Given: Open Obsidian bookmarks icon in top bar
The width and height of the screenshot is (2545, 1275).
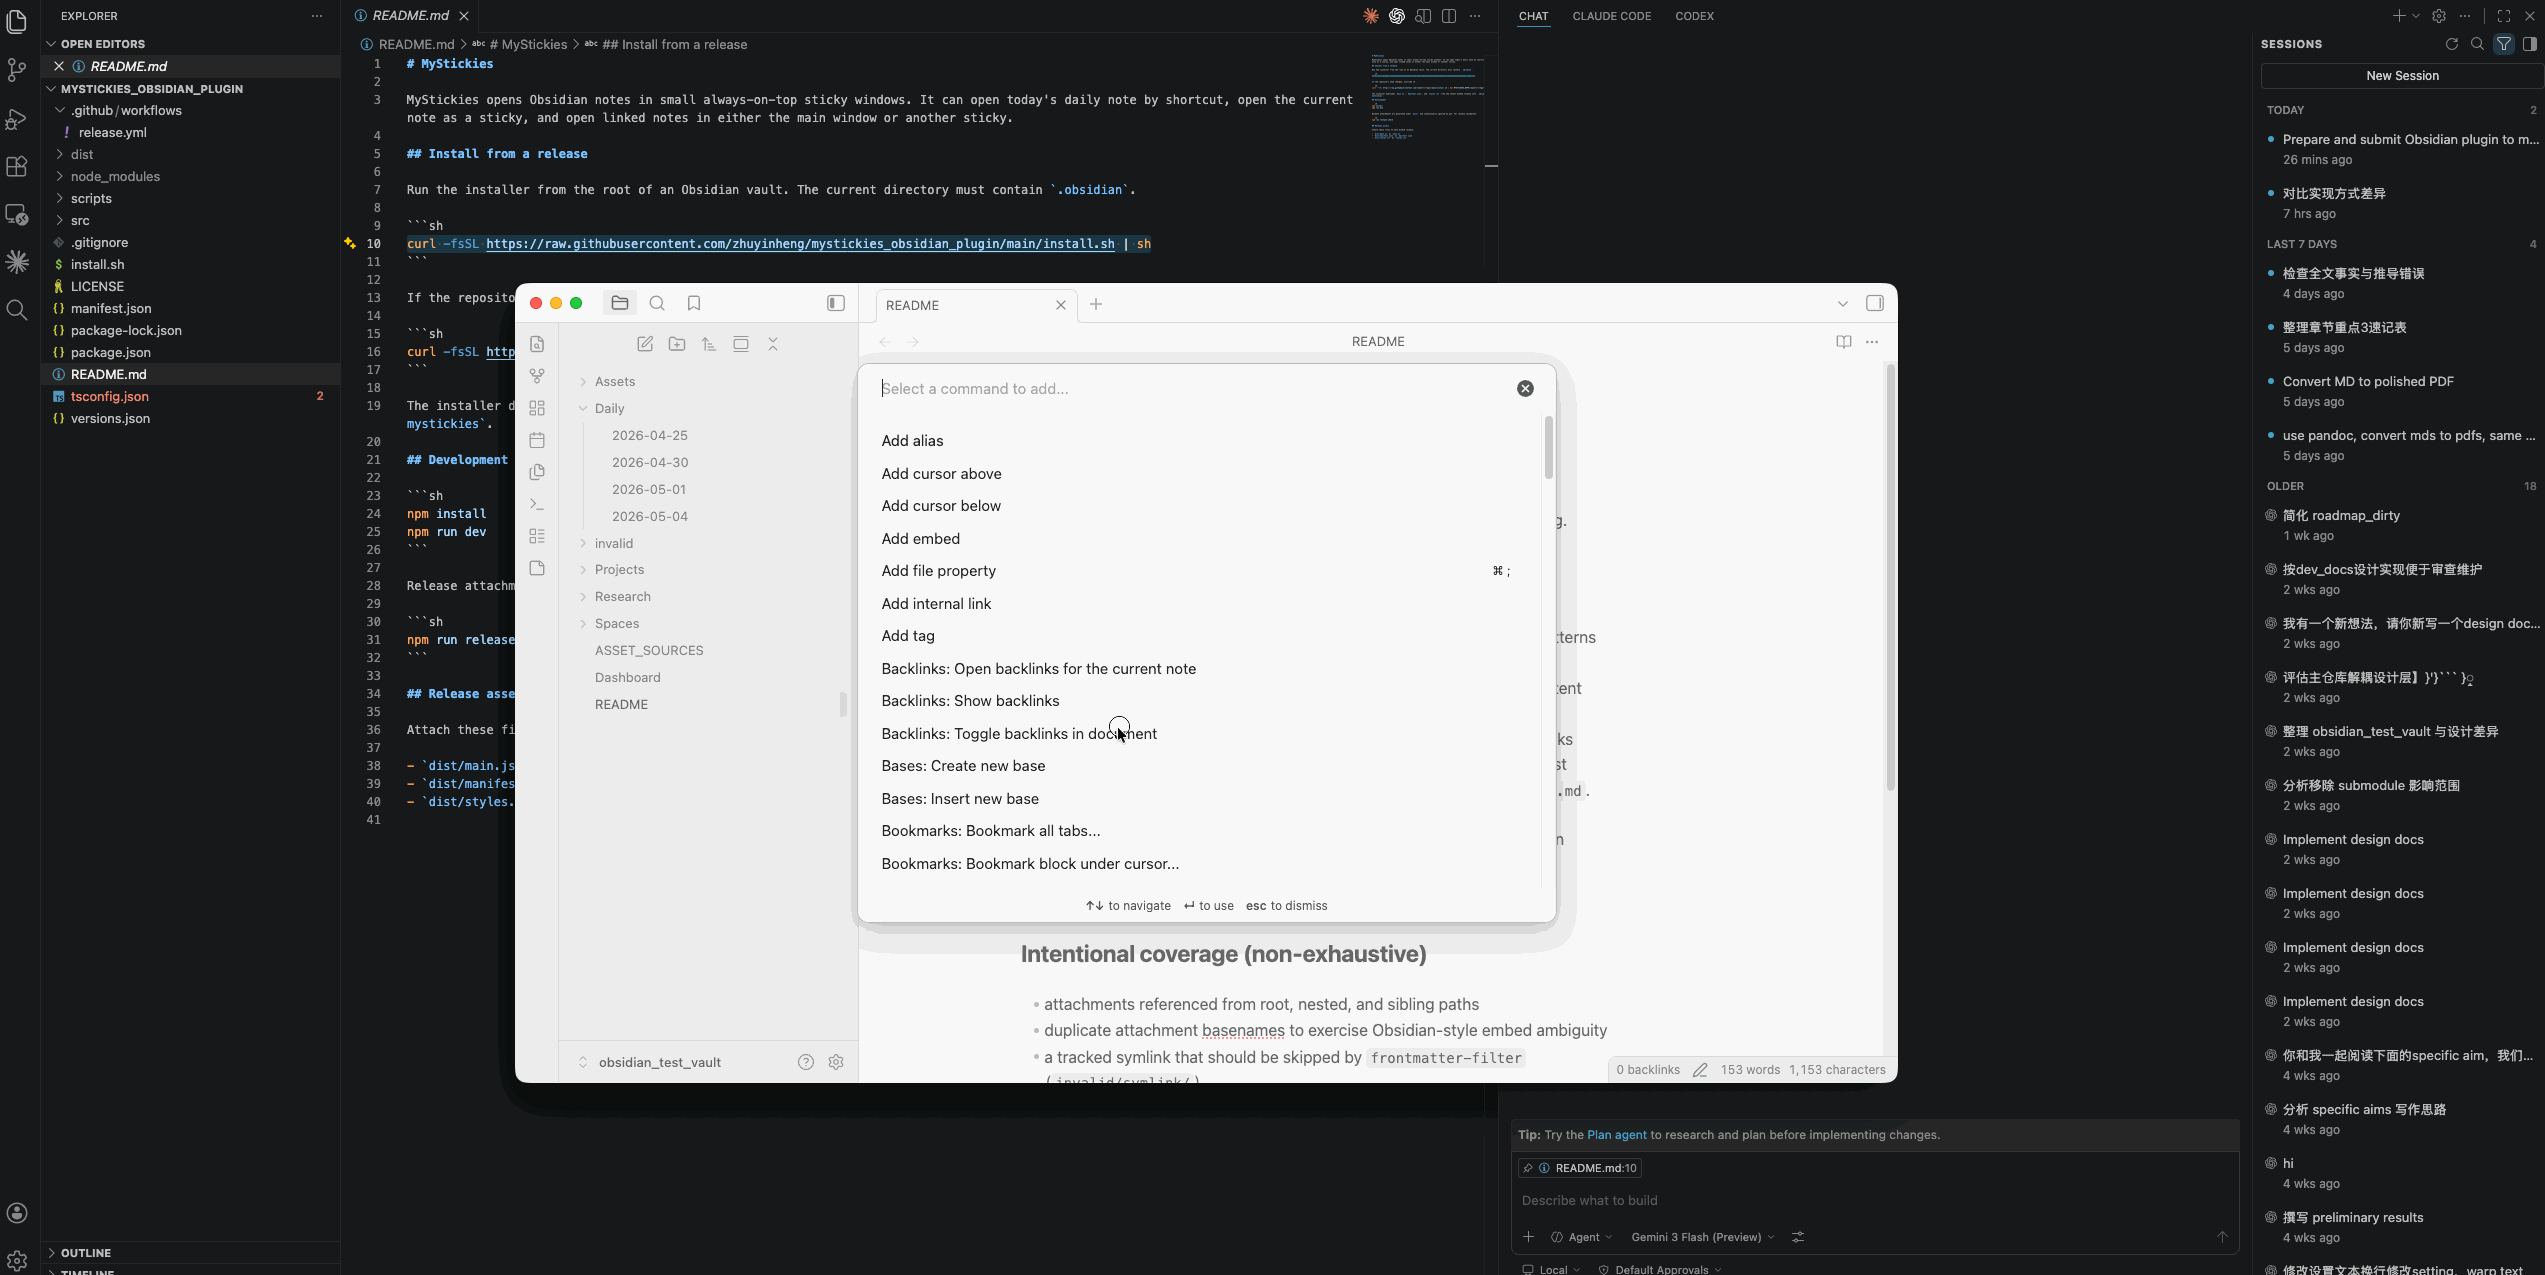Looking at the screenshot, I should [x=694, y=303].
